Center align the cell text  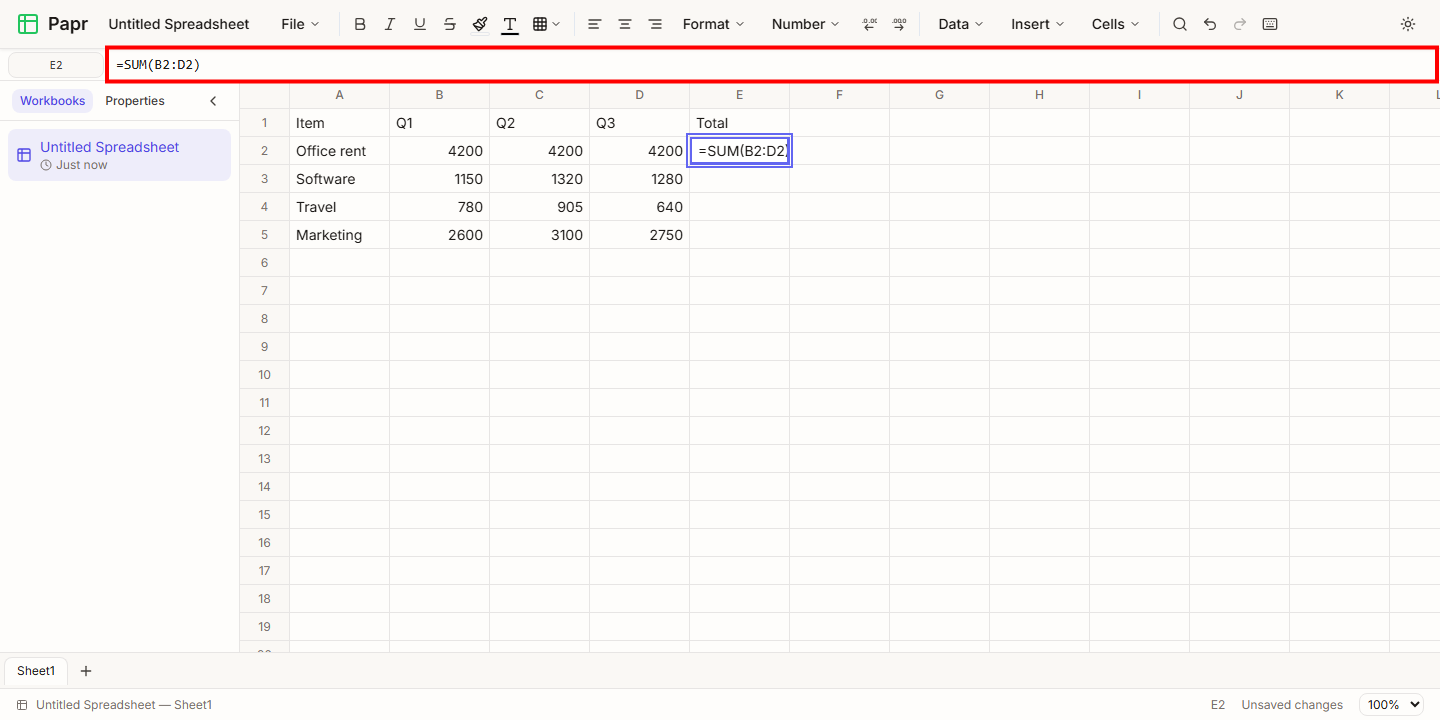(625, 24)
